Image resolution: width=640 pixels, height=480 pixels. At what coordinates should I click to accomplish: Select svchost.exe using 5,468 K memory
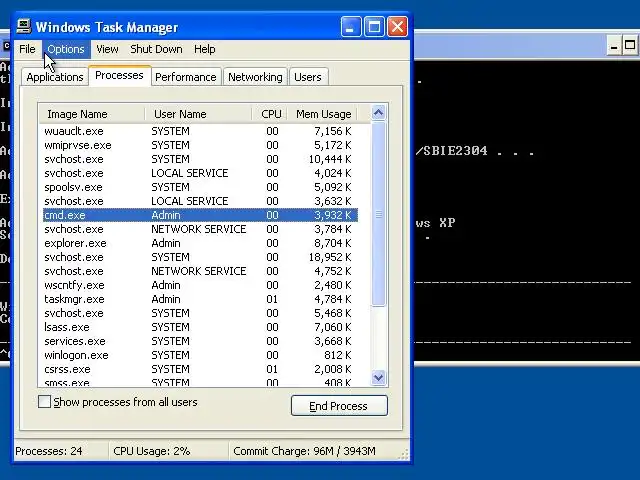(200, 313)
